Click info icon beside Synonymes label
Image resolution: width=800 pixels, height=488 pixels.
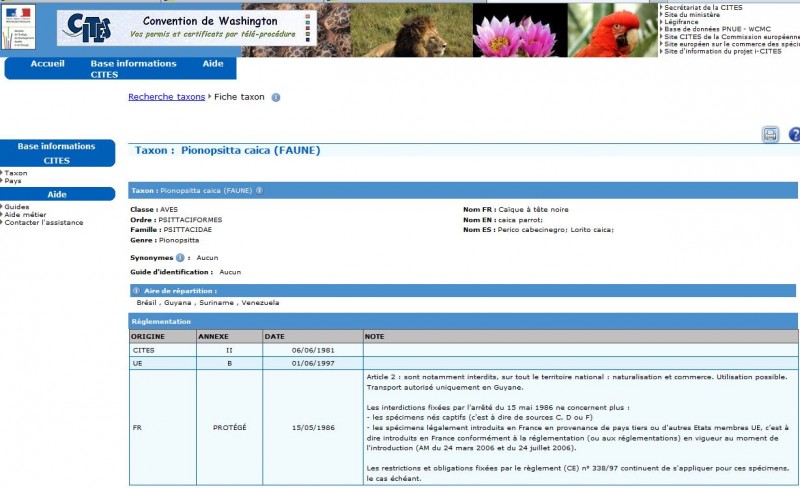181,257
